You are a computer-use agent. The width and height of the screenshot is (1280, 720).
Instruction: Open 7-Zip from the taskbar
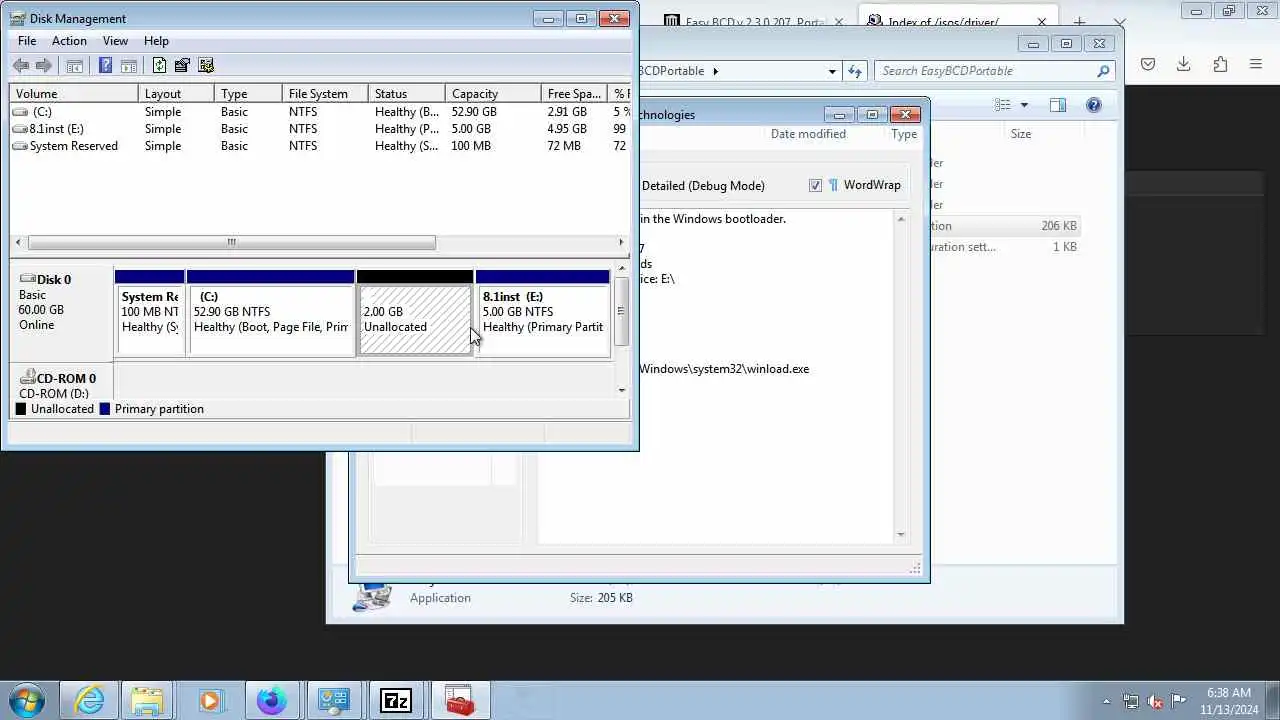396,700
